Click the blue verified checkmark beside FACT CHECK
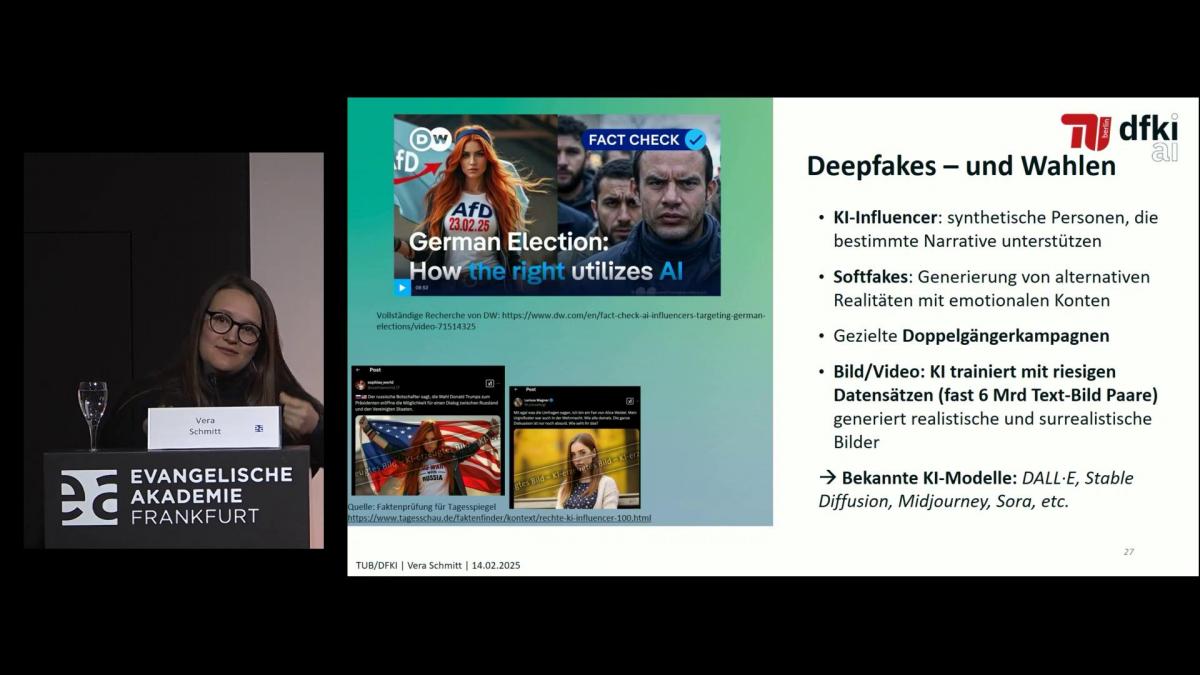The image size is (1200, 675). point(695,140)
